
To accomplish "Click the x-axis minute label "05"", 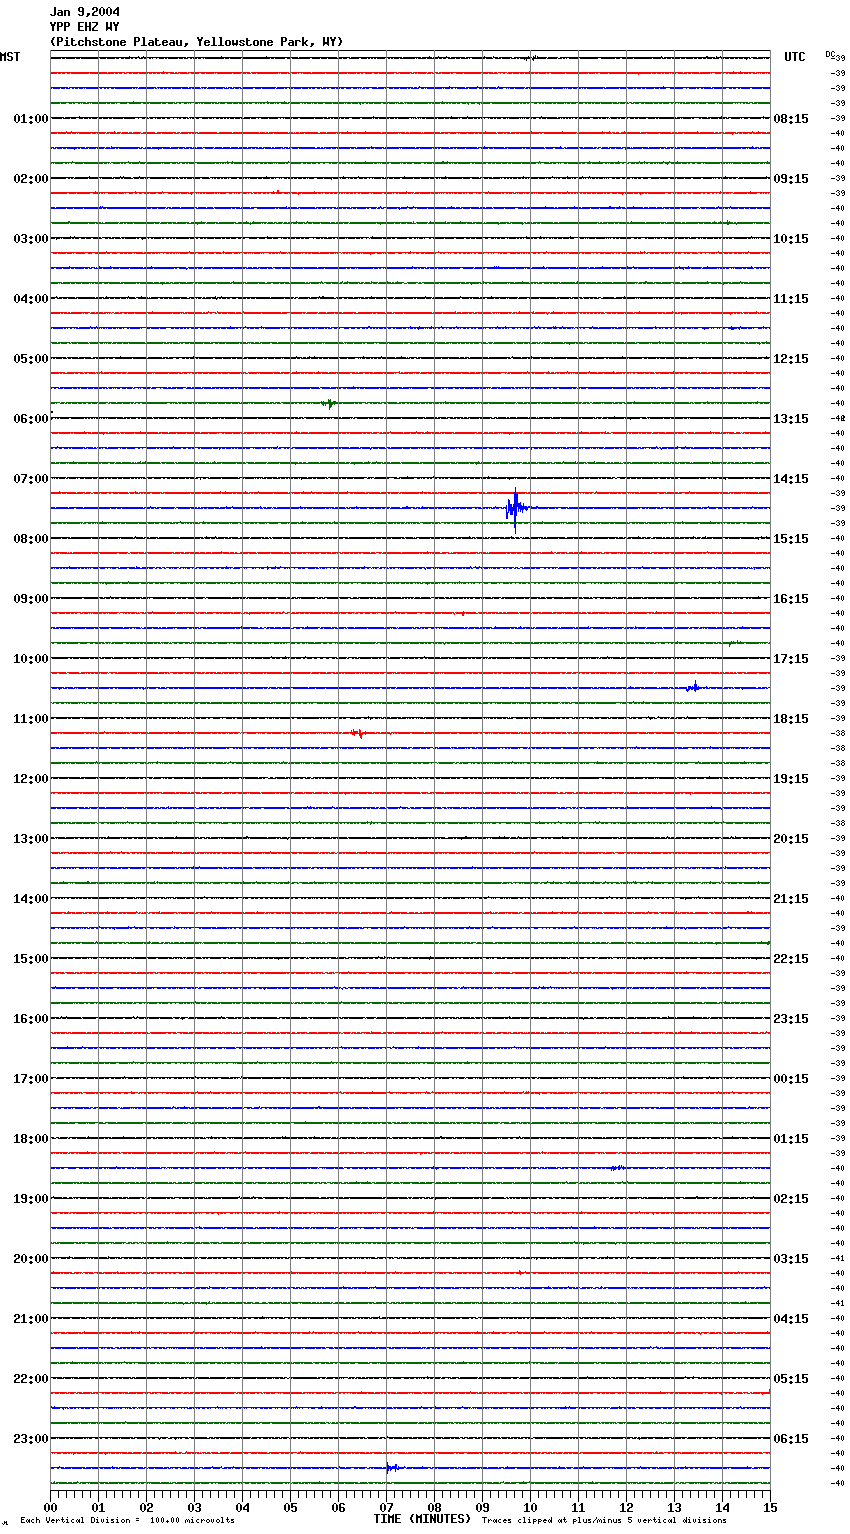I will point(290,1507).
